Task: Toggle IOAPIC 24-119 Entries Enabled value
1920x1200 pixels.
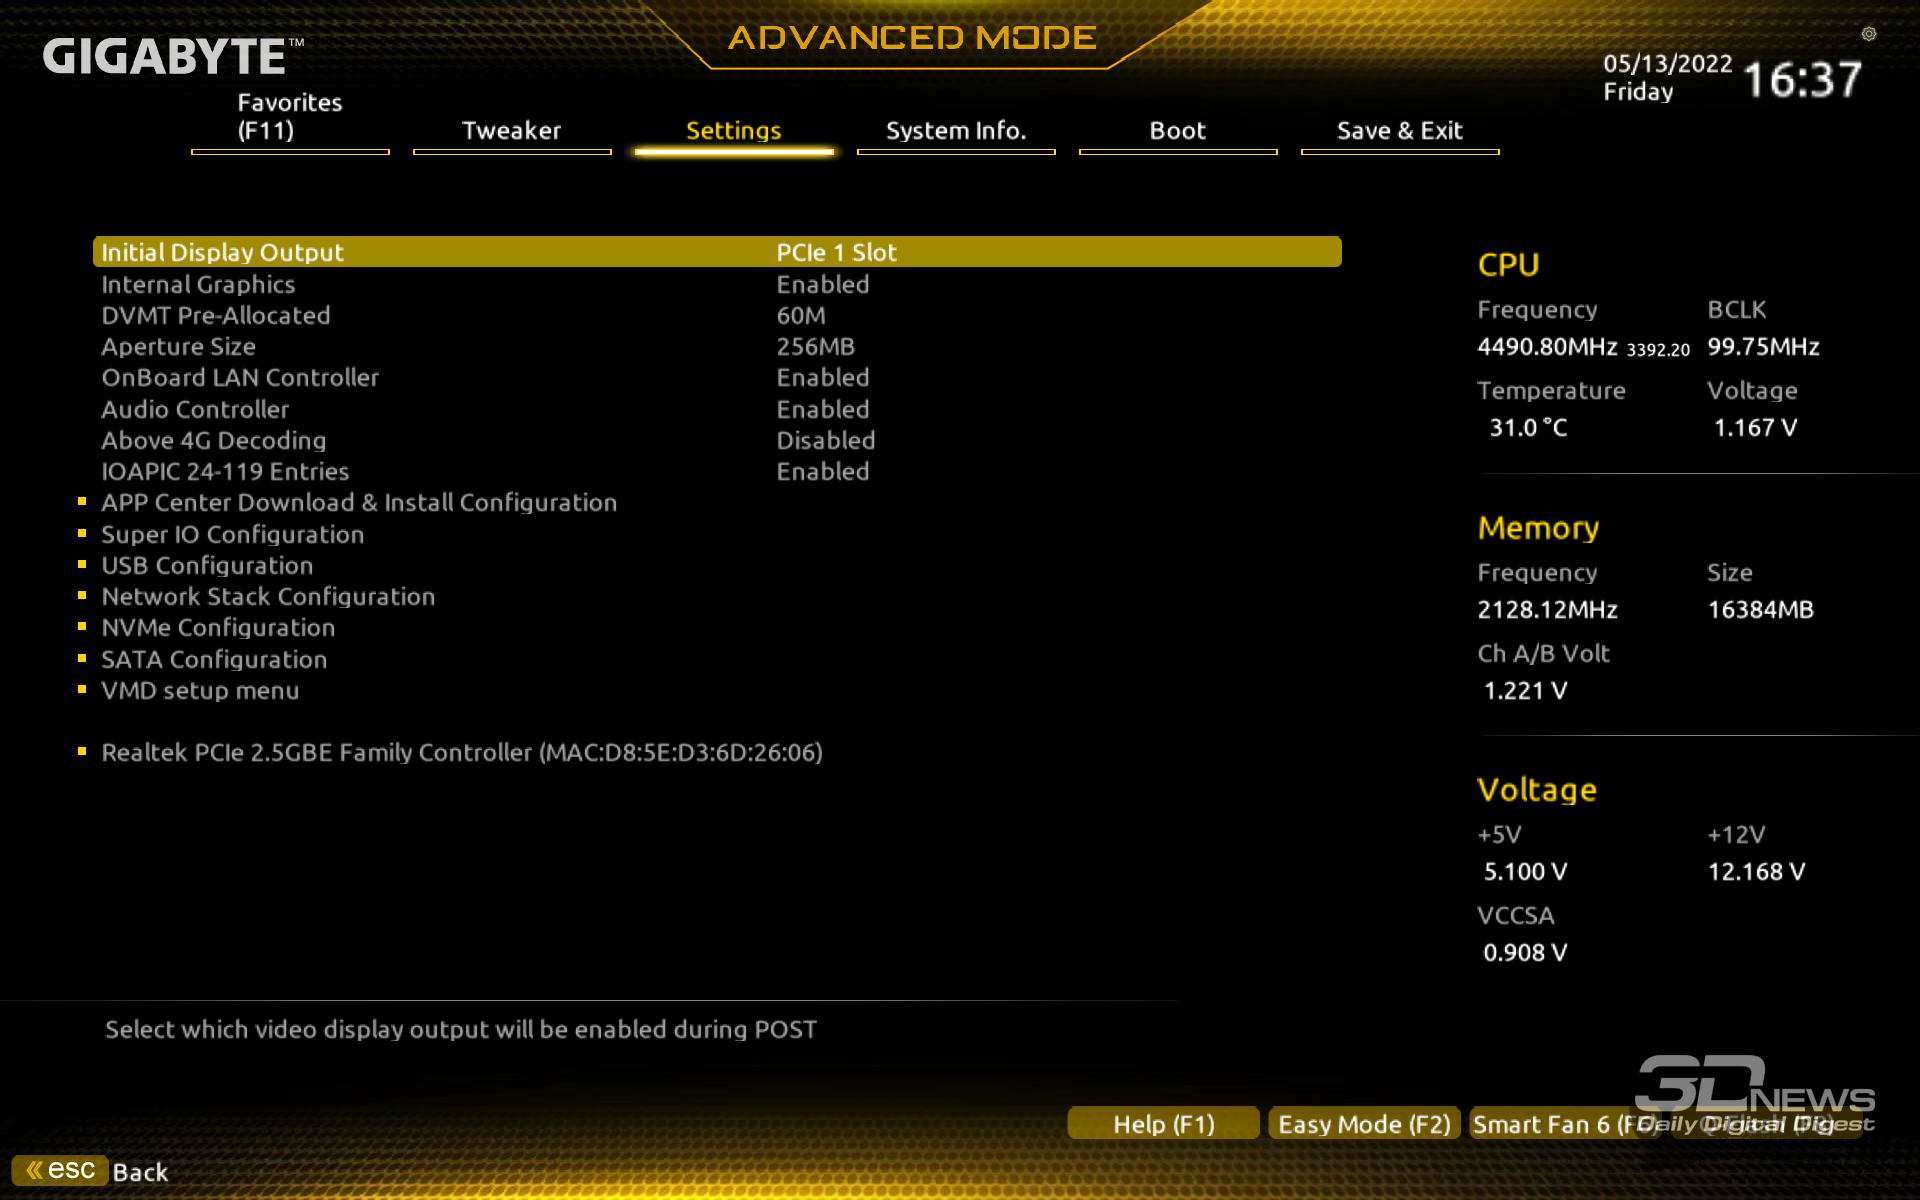Action: [x=823, y=471]
